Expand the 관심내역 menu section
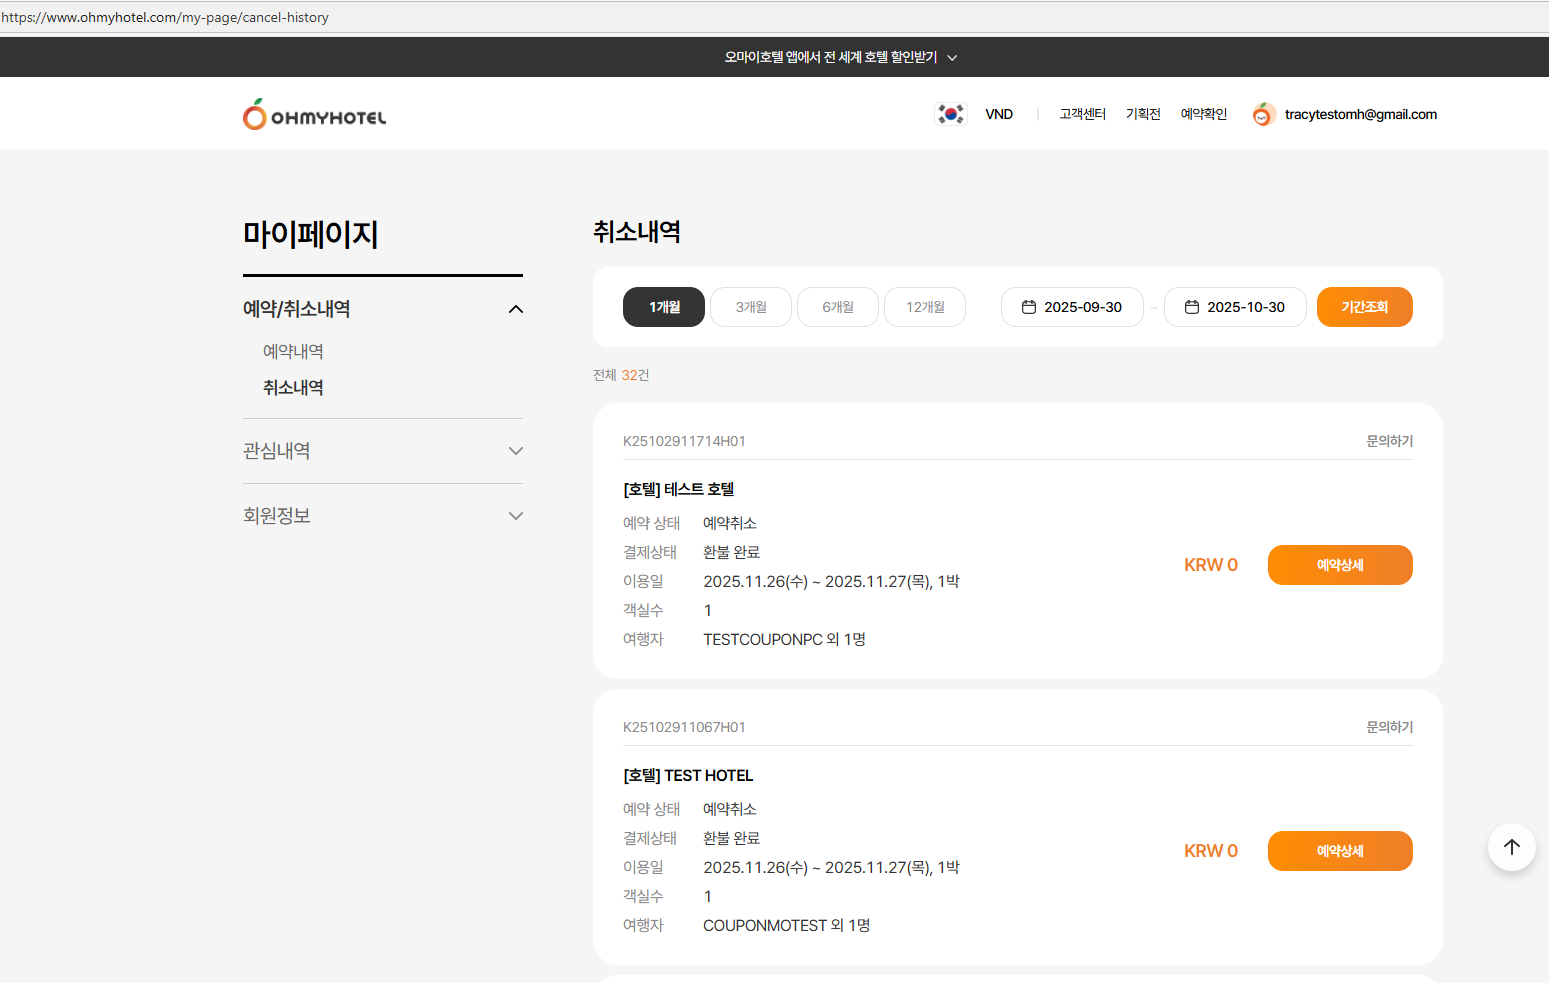This screenshot has width=1549, height=983. [515, 451]
